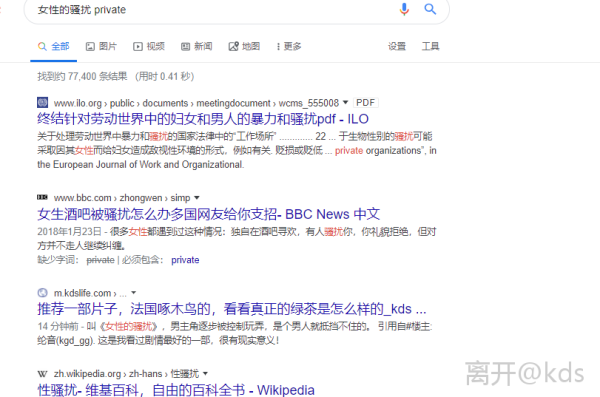The width and height of the screenshot is (600, 397).
Task: Click the BBC site favicon
Action: (x=42, y=197)
